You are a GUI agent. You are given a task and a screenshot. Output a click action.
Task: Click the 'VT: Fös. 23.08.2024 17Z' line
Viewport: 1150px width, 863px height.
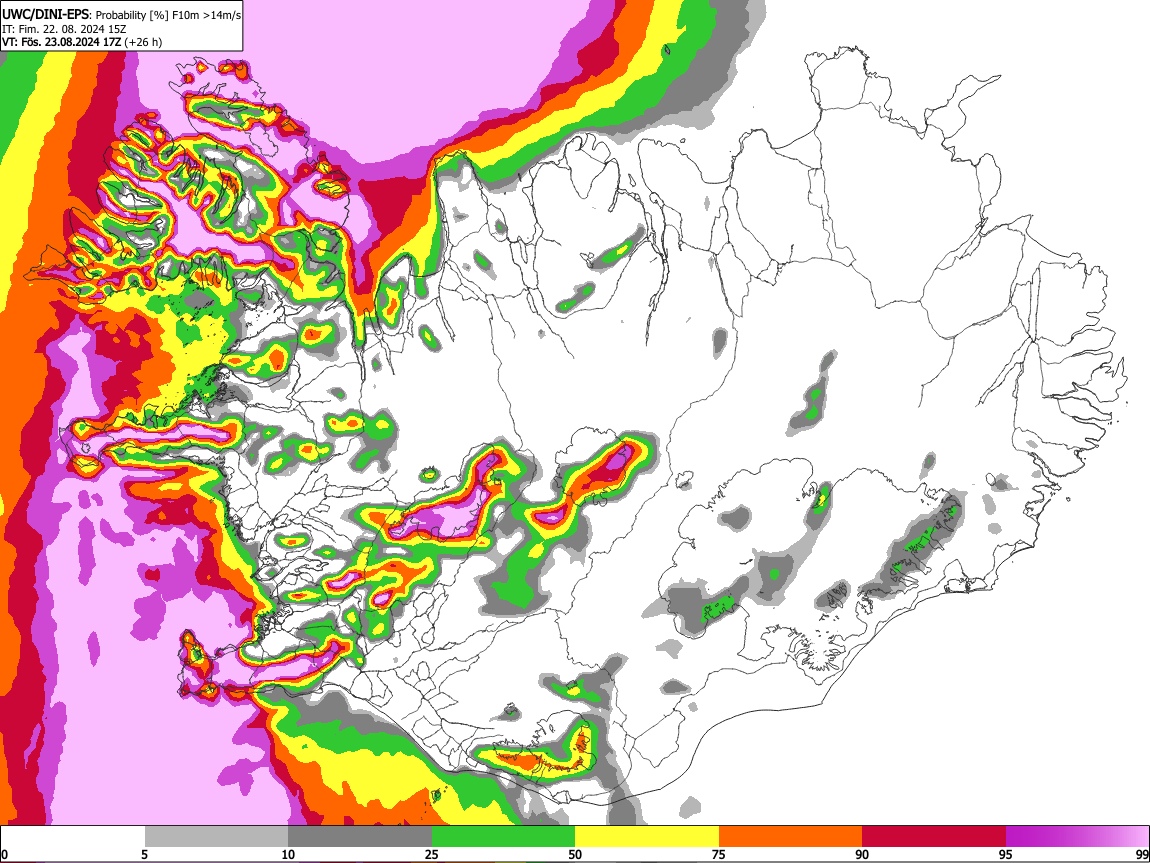[x=62, y=42]
